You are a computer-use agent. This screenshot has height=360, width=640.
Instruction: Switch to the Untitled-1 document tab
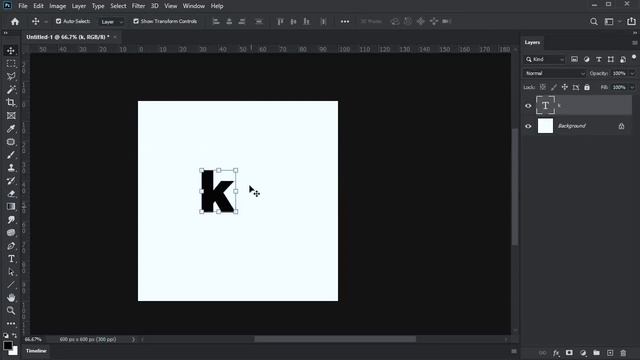[x=68, y=37]
